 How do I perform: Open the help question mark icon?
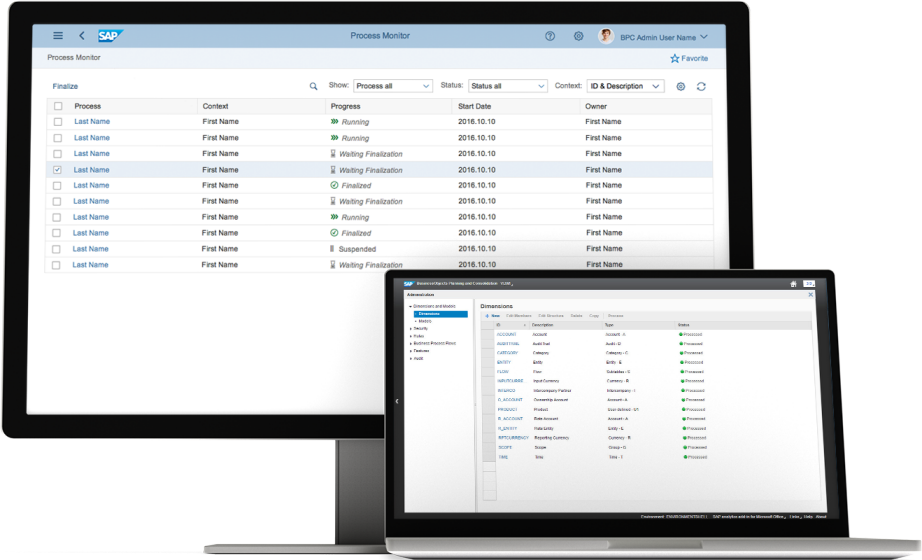tap(550, 36)
